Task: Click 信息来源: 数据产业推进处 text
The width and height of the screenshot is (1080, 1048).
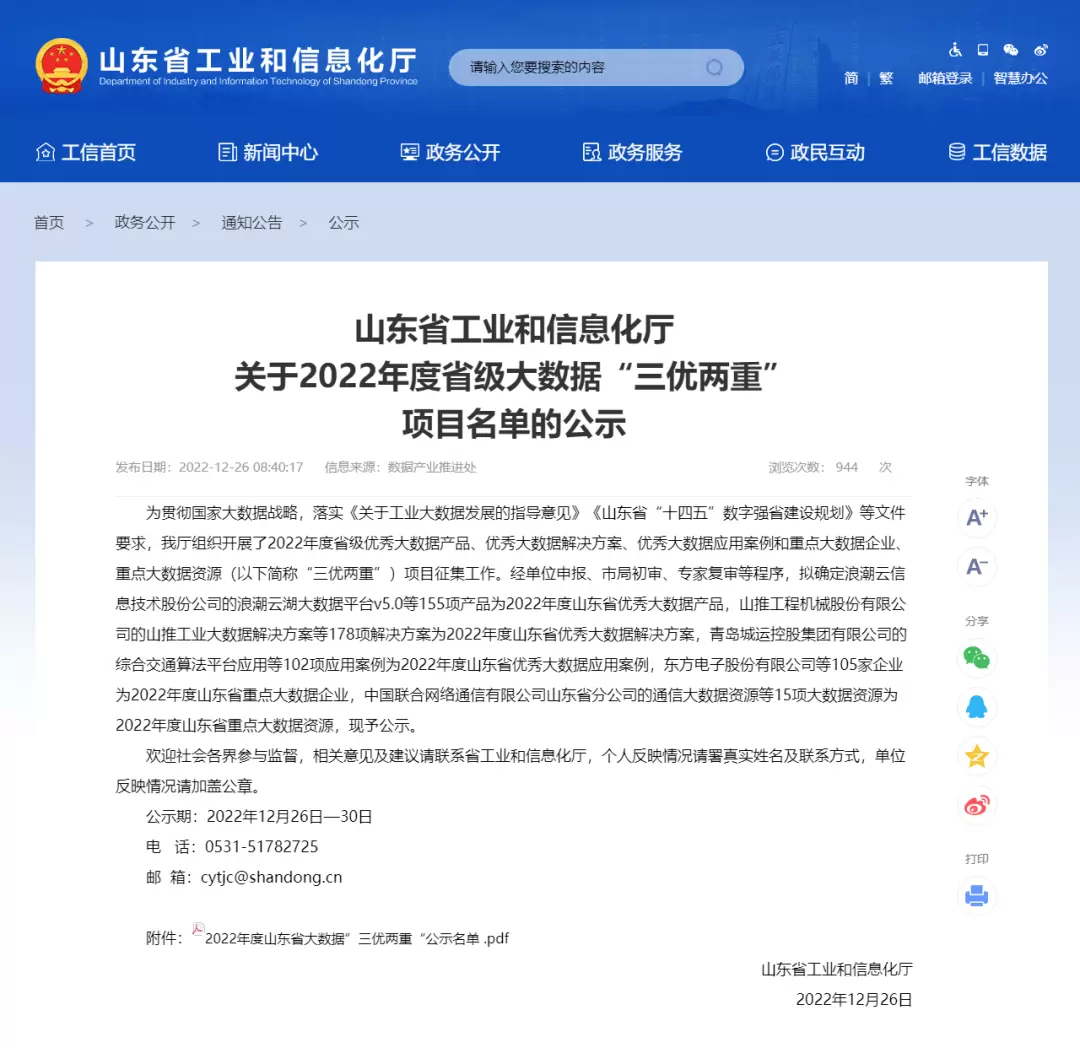Action: click(400, 468)
